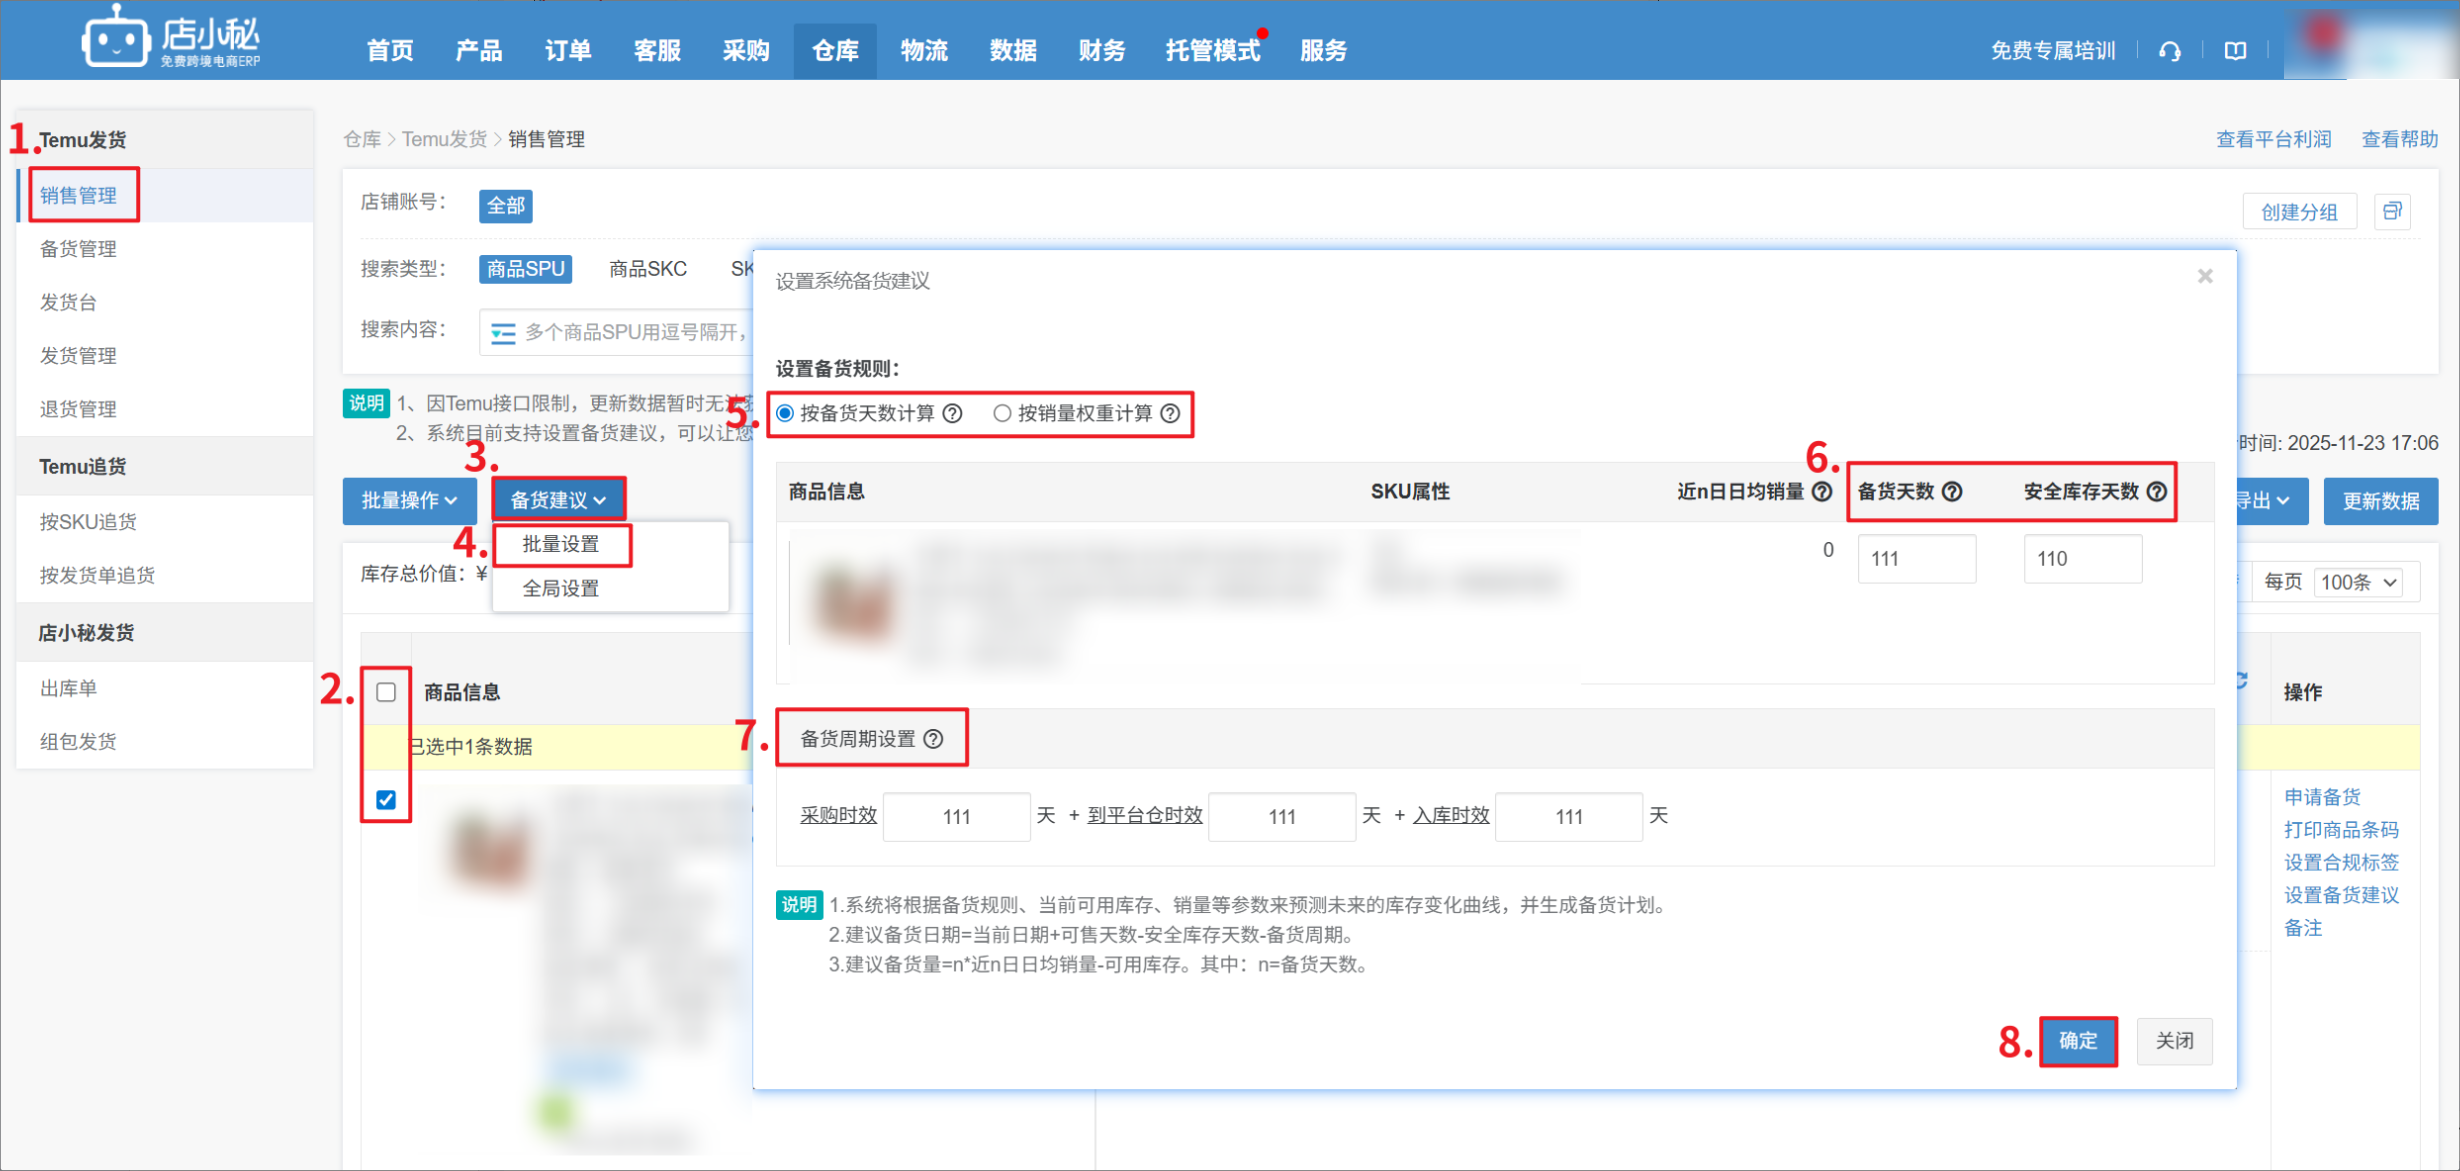Viewport: 2460px width, 1171px height.
Task: Click help icon beside 安全库存天数 header
Action: (2157, 491)
